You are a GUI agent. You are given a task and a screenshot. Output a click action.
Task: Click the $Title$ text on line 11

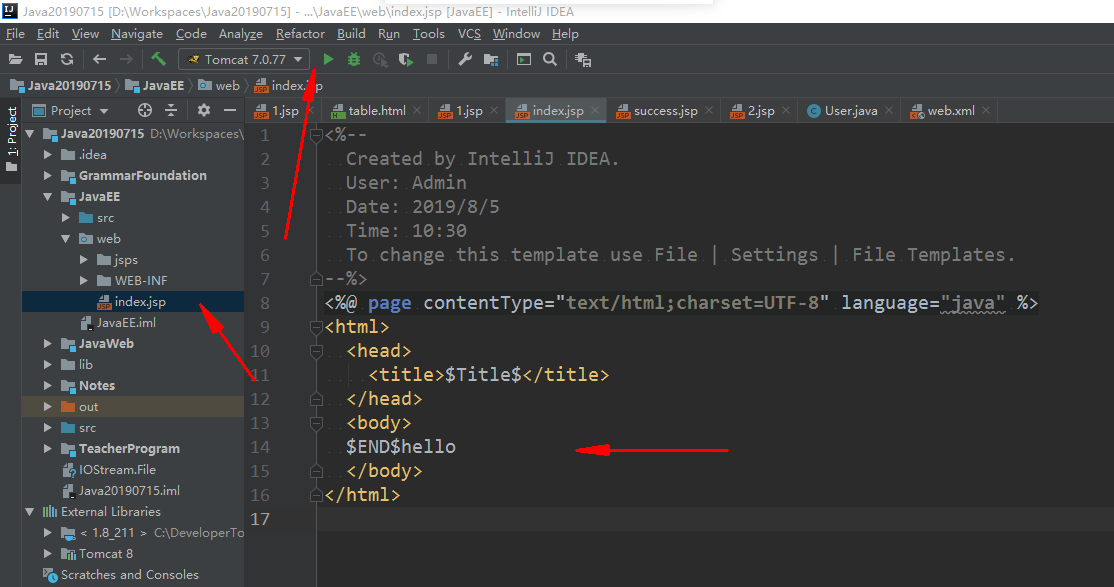483,375
